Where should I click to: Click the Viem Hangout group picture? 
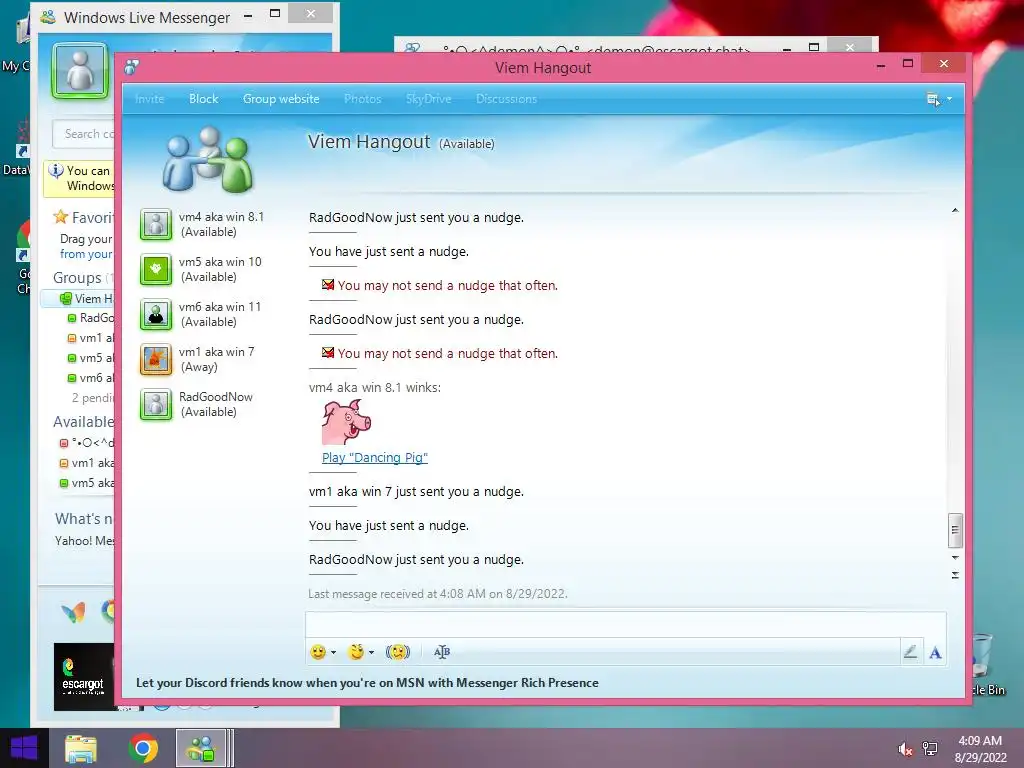[x=208, y=160]
